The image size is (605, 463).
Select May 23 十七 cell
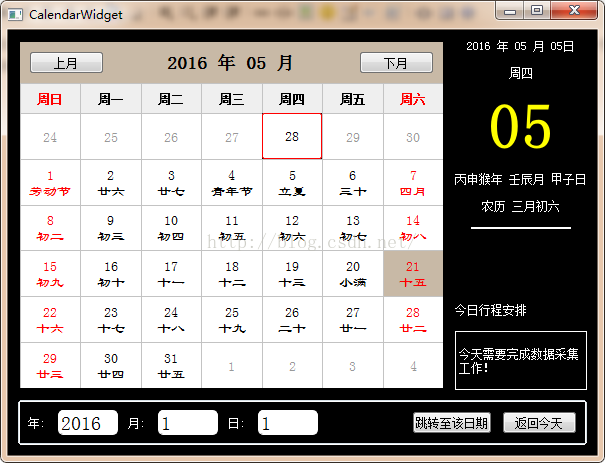[x=111, y=320]
